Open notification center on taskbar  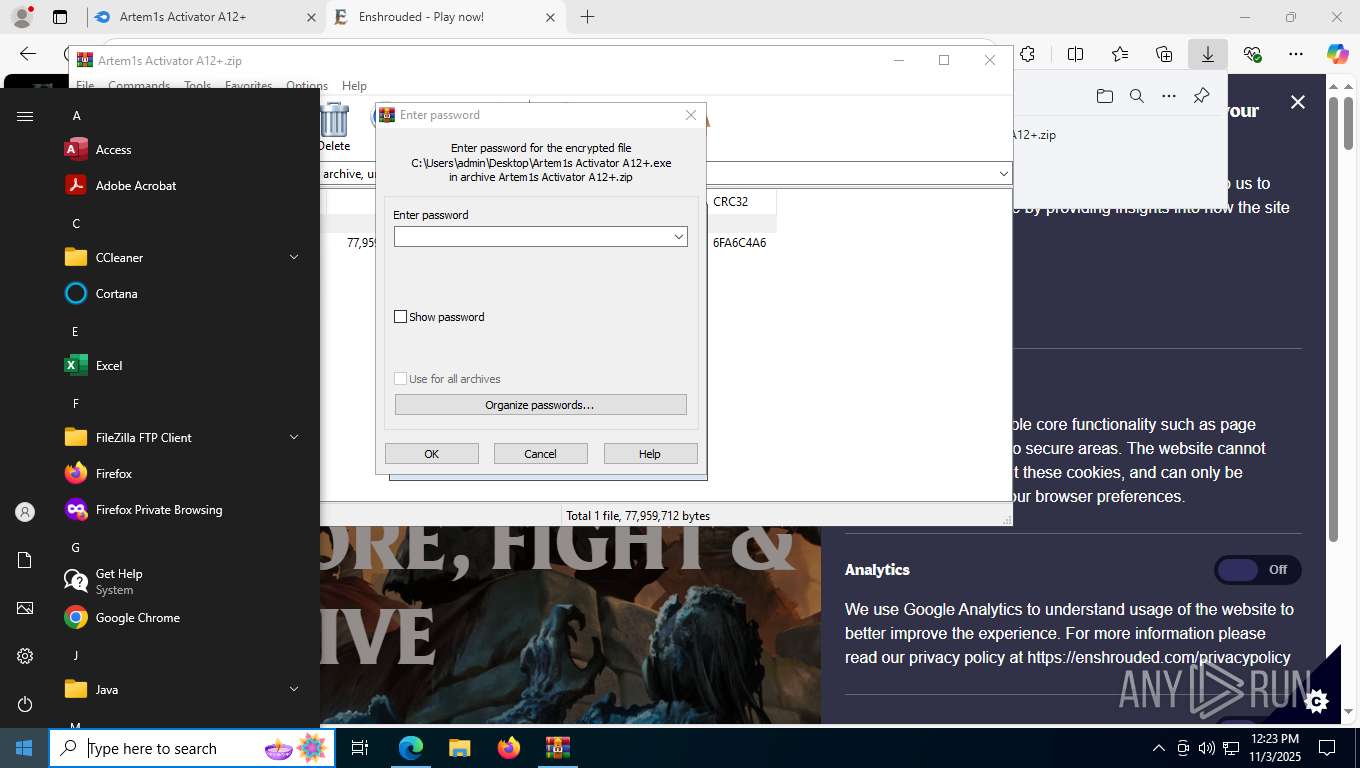pyautogui.click(x=1327, y=748)
